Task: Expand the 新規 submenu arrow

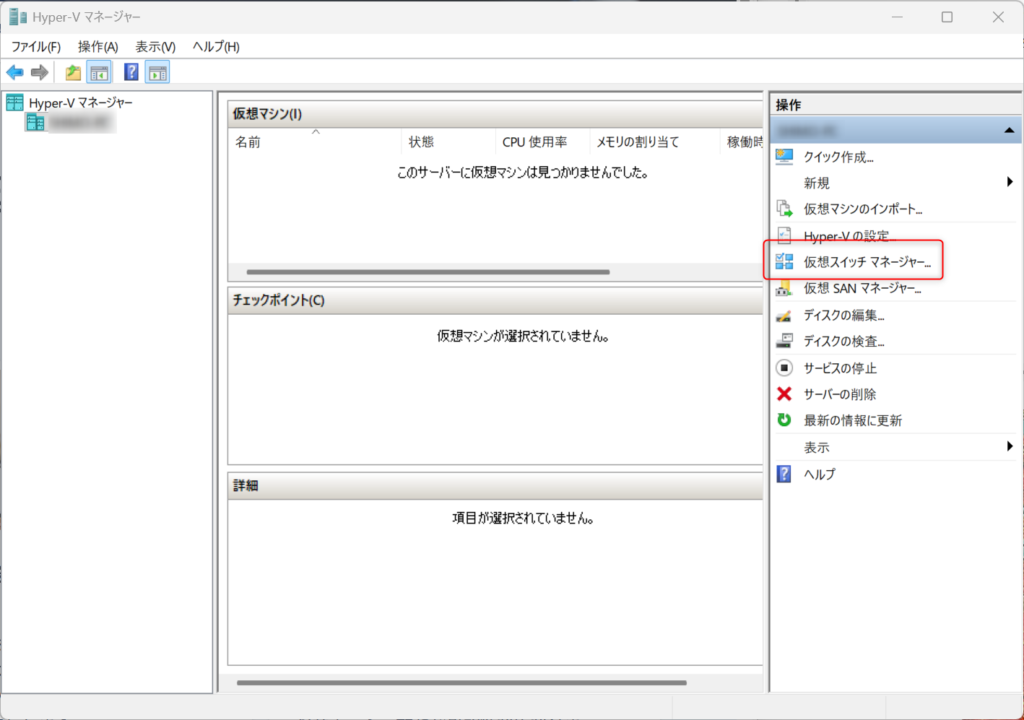Action: (1009, 183)
